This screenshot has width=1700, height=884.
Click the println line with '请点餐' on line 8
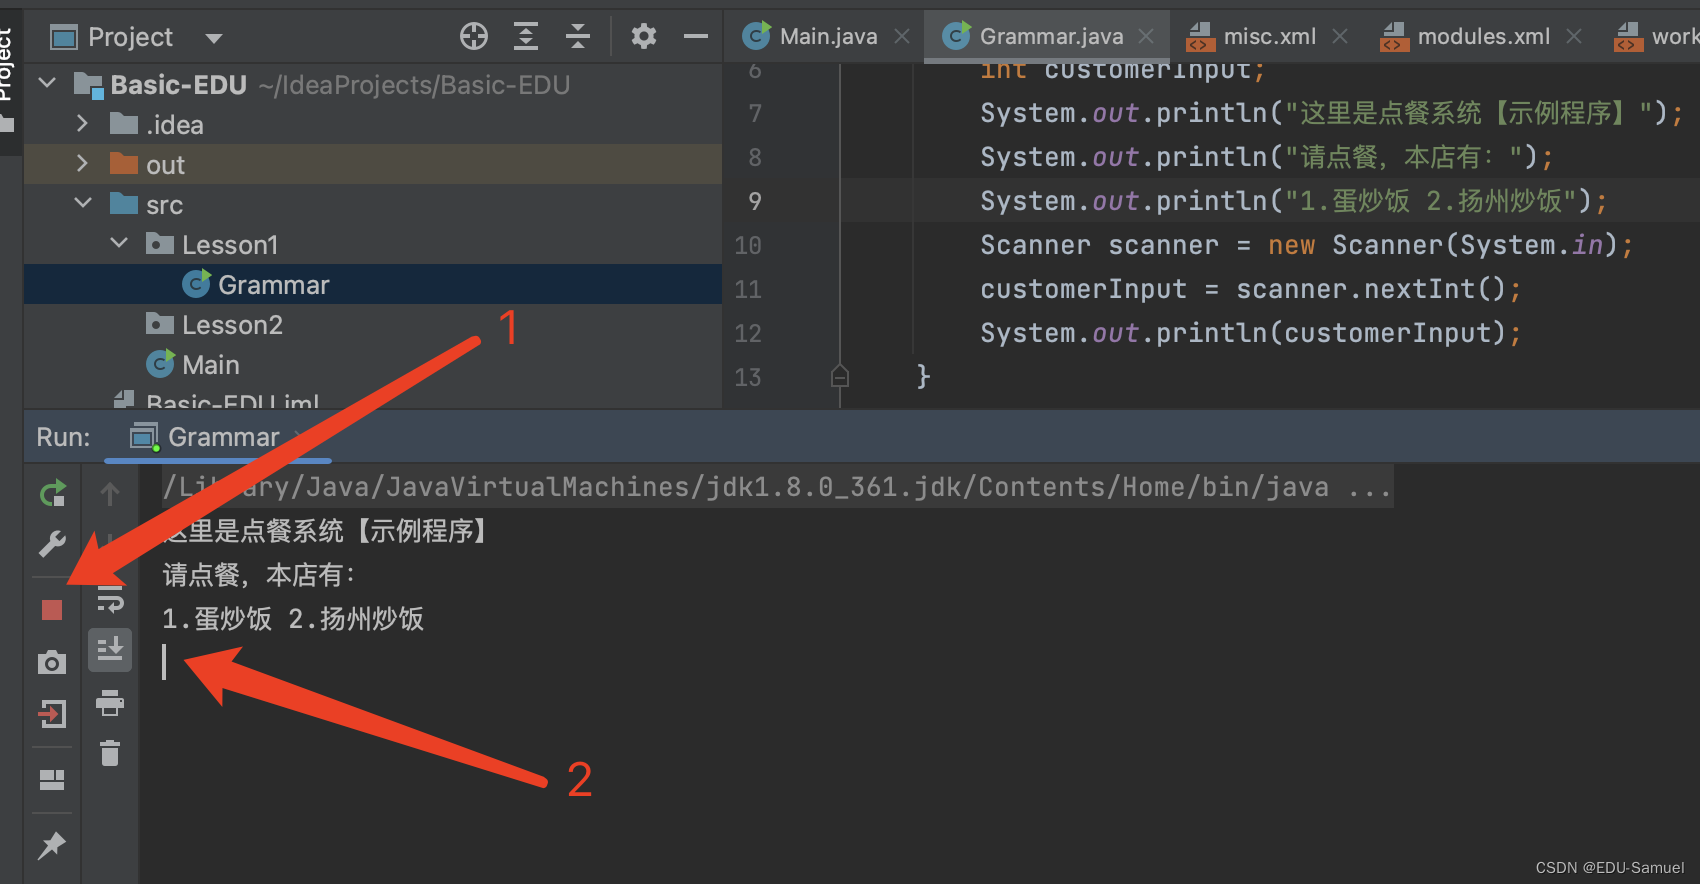[x=1266, y=157]
